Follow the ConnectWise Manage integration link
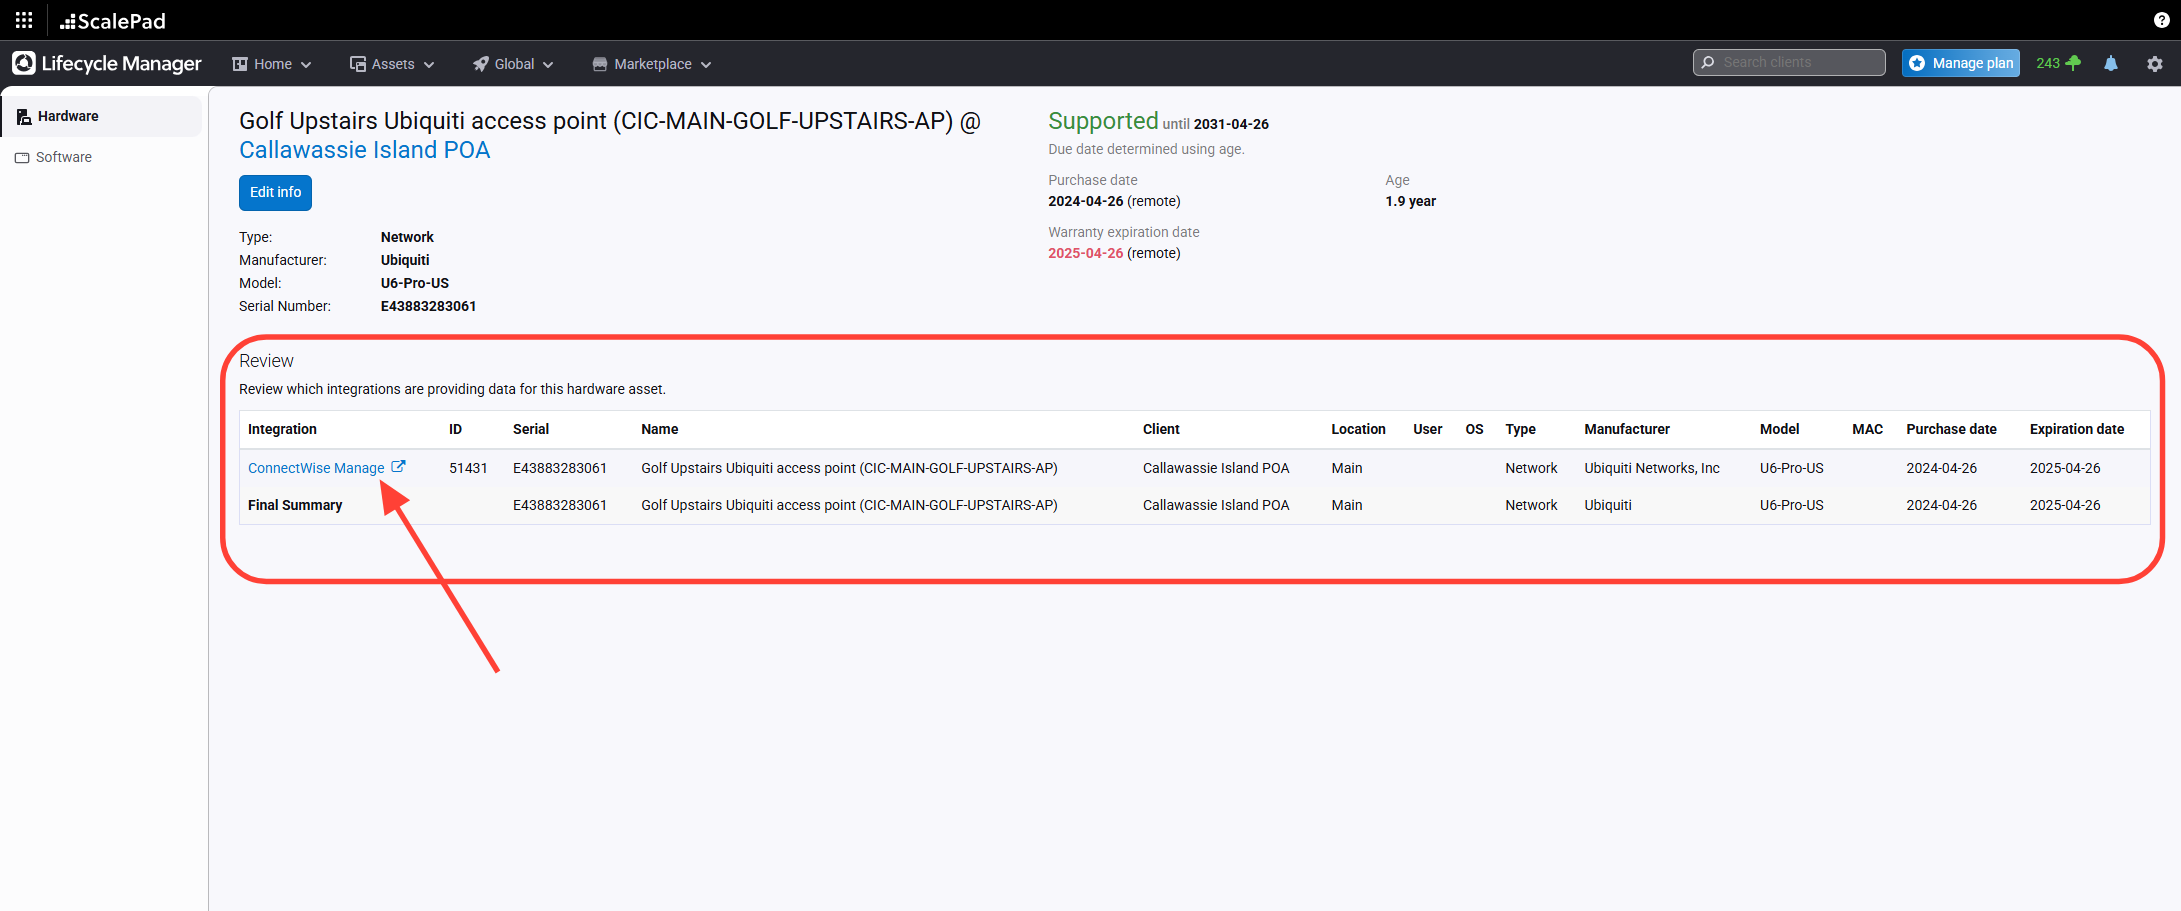Image resolution: width=2181 pixels, height=911 pixels. tap(316, 468)
